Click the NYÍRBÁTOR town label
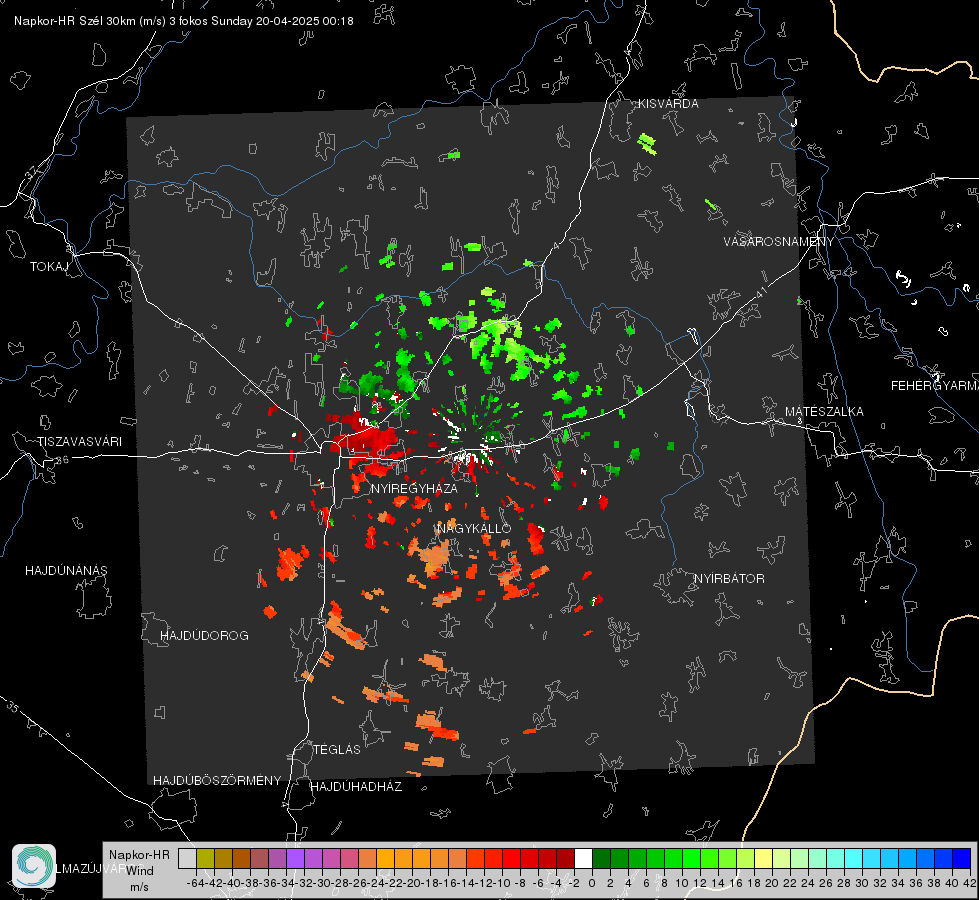Viewport: 979px width, 900px height. coord(729,579)
